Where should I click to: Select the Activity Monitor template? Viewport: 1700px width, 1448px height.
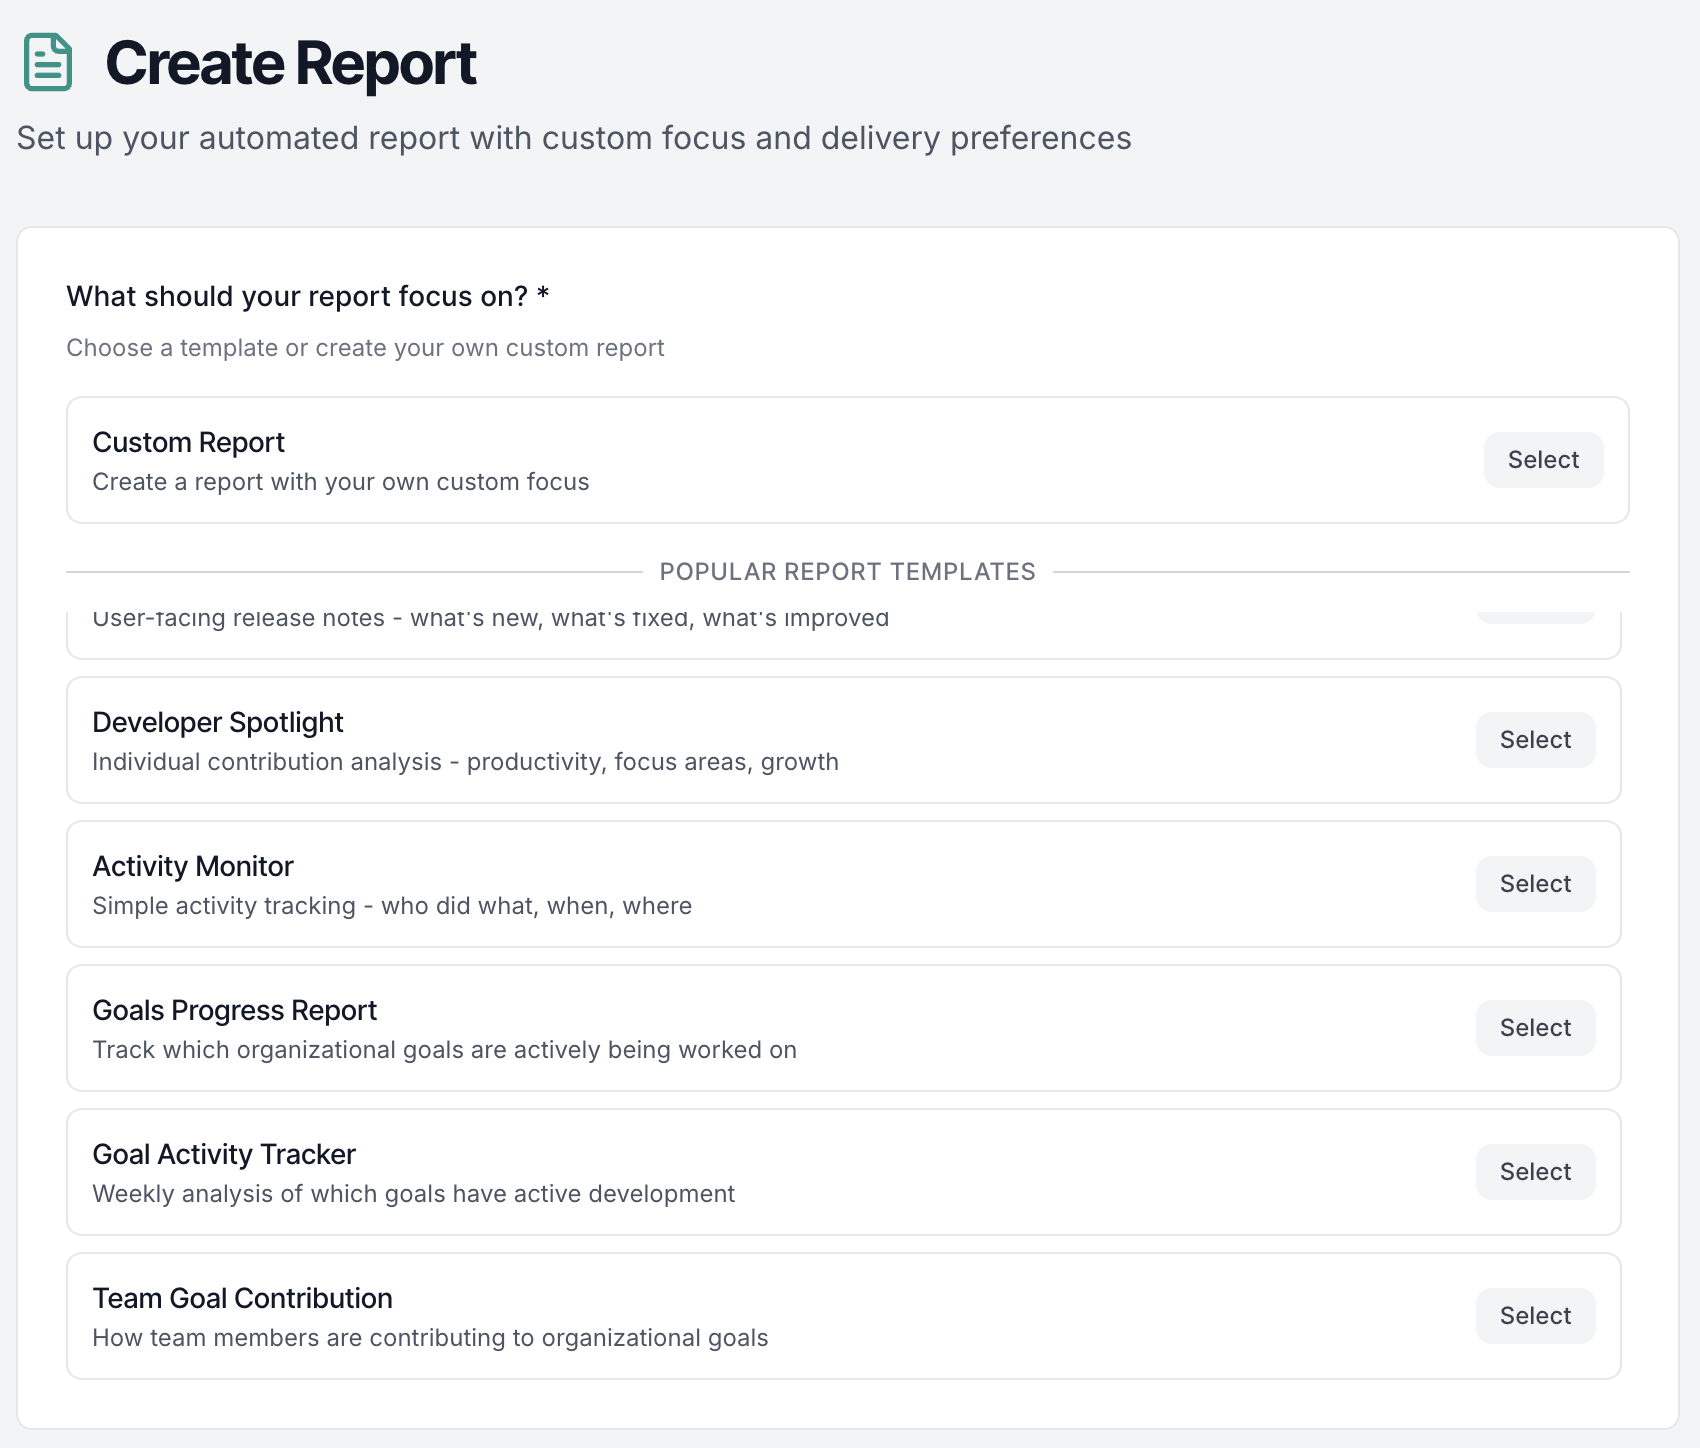coord(1535,883)
